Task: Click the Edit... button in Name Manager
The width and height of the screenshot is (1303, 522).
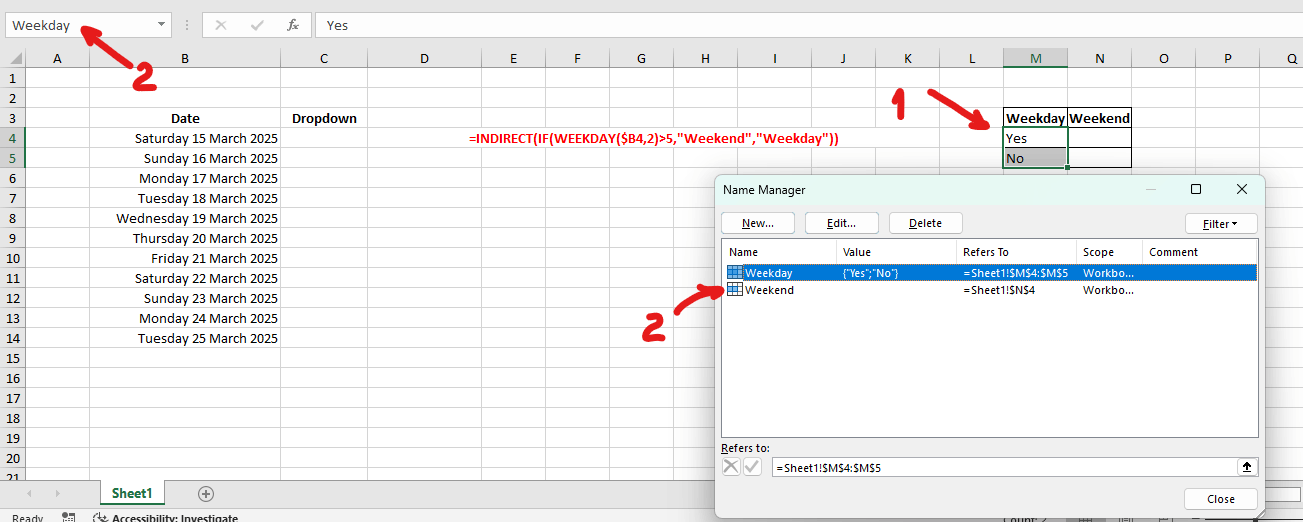Action: coord(842,224)
